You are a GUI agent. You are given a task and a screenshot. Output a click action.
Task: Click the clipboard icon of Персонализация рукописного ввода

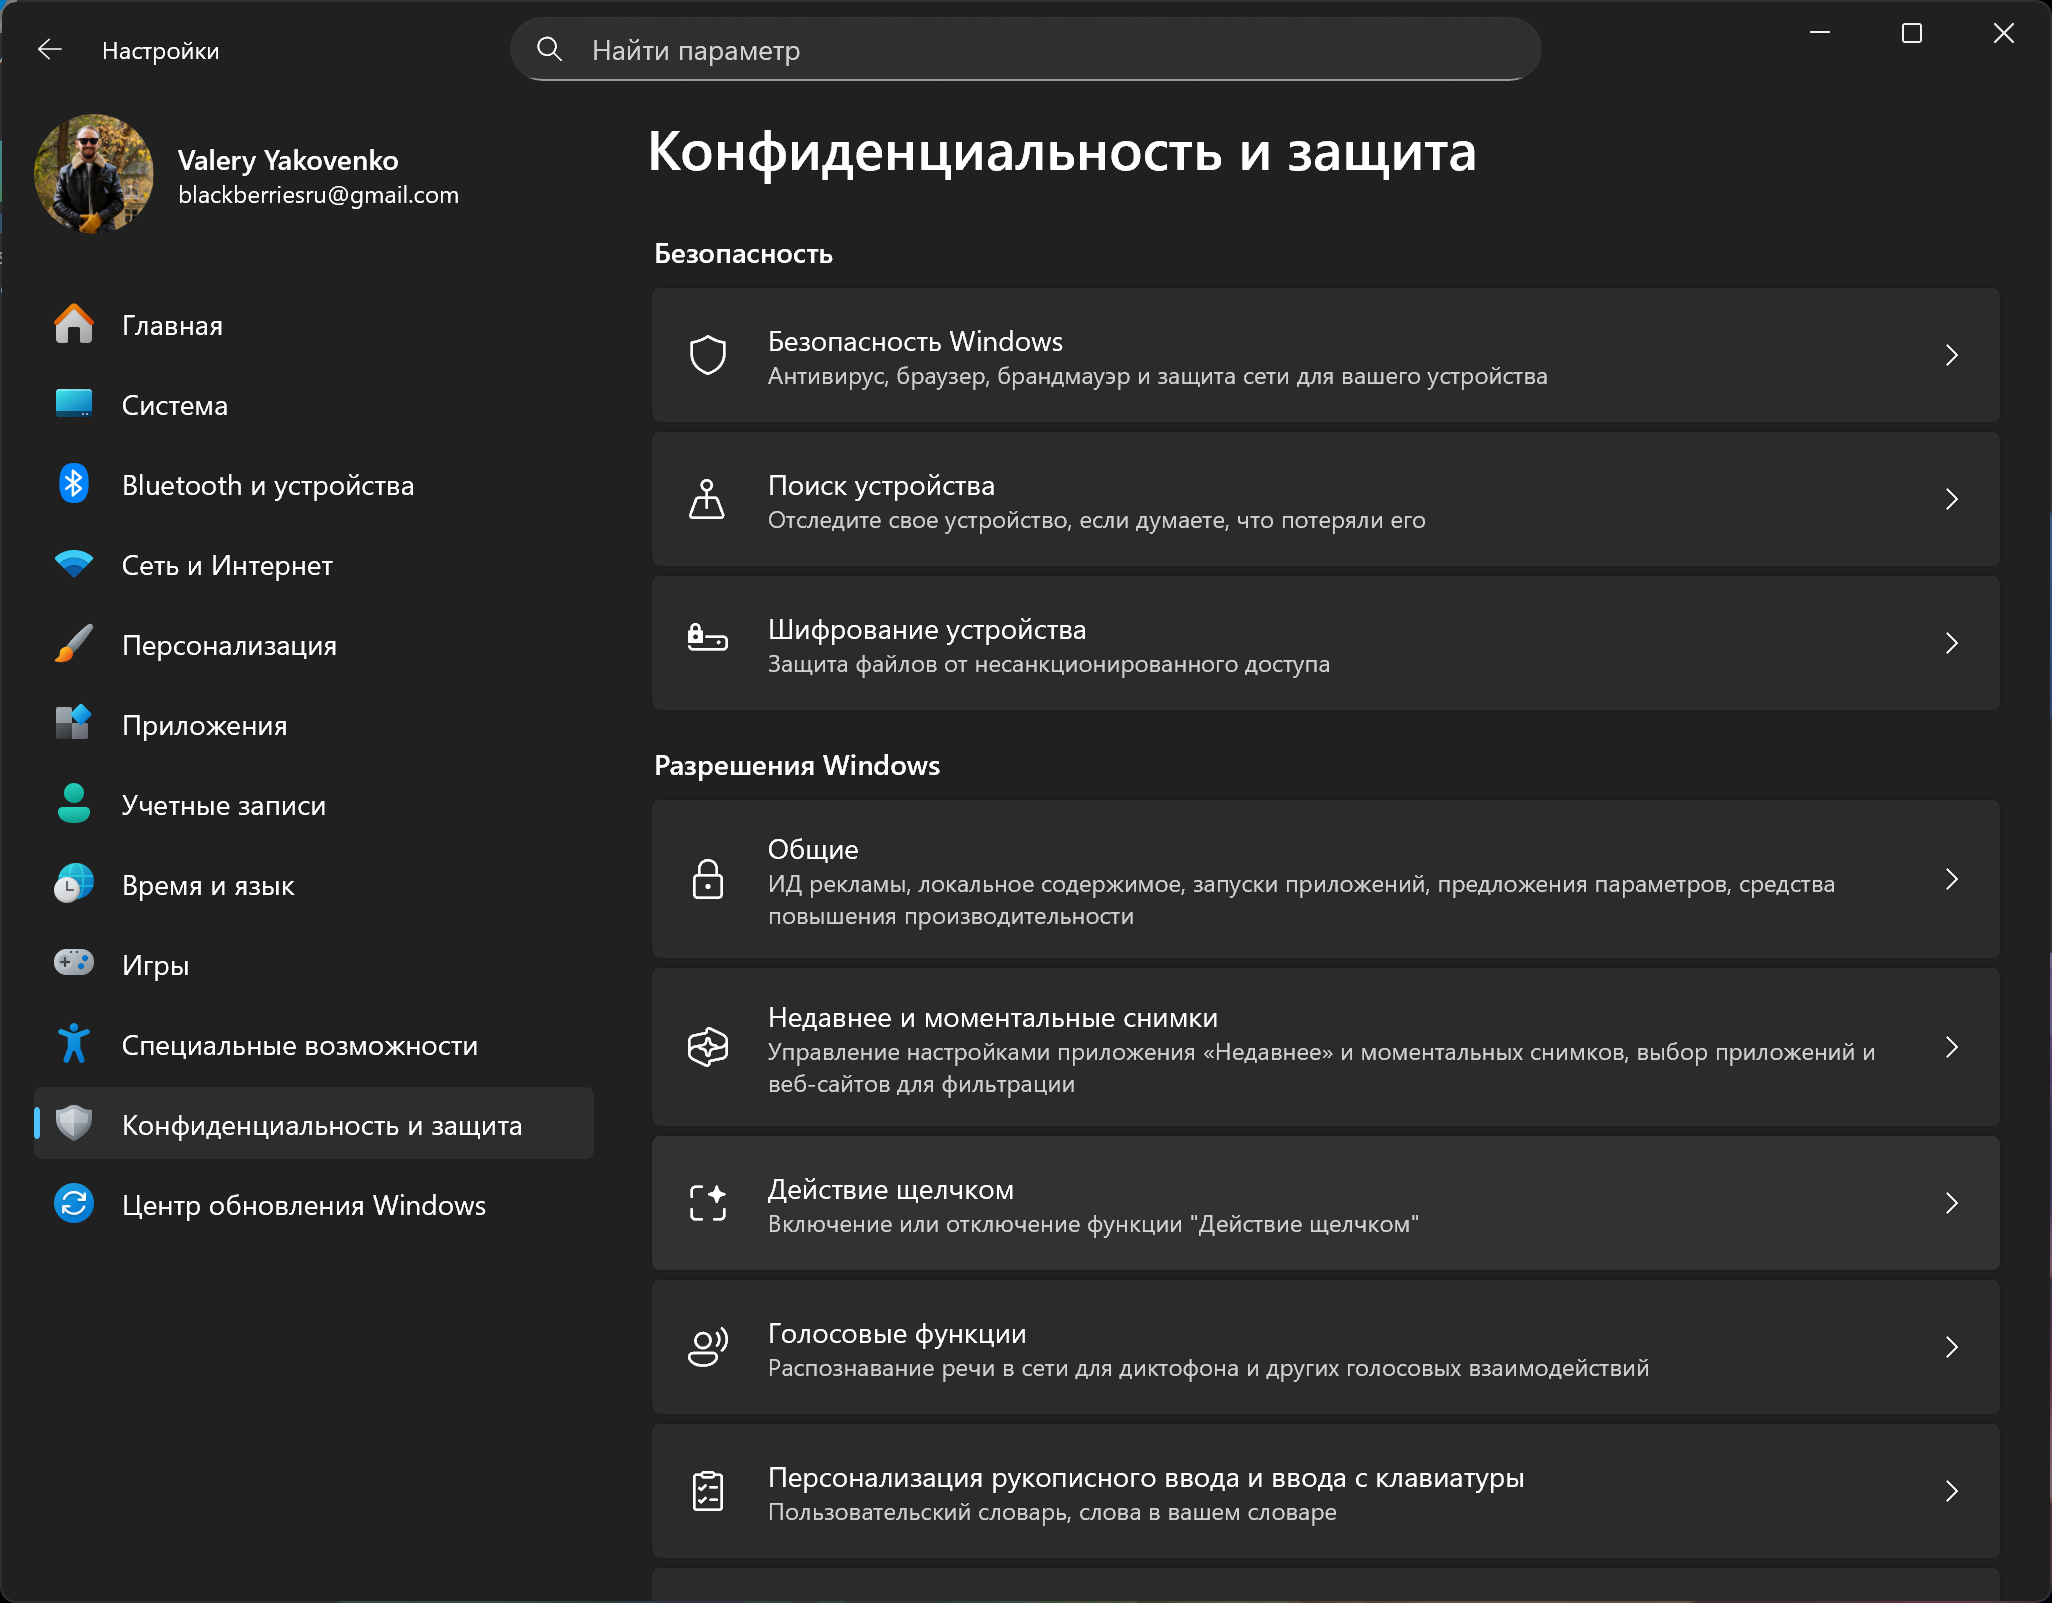click(708, 1491)
